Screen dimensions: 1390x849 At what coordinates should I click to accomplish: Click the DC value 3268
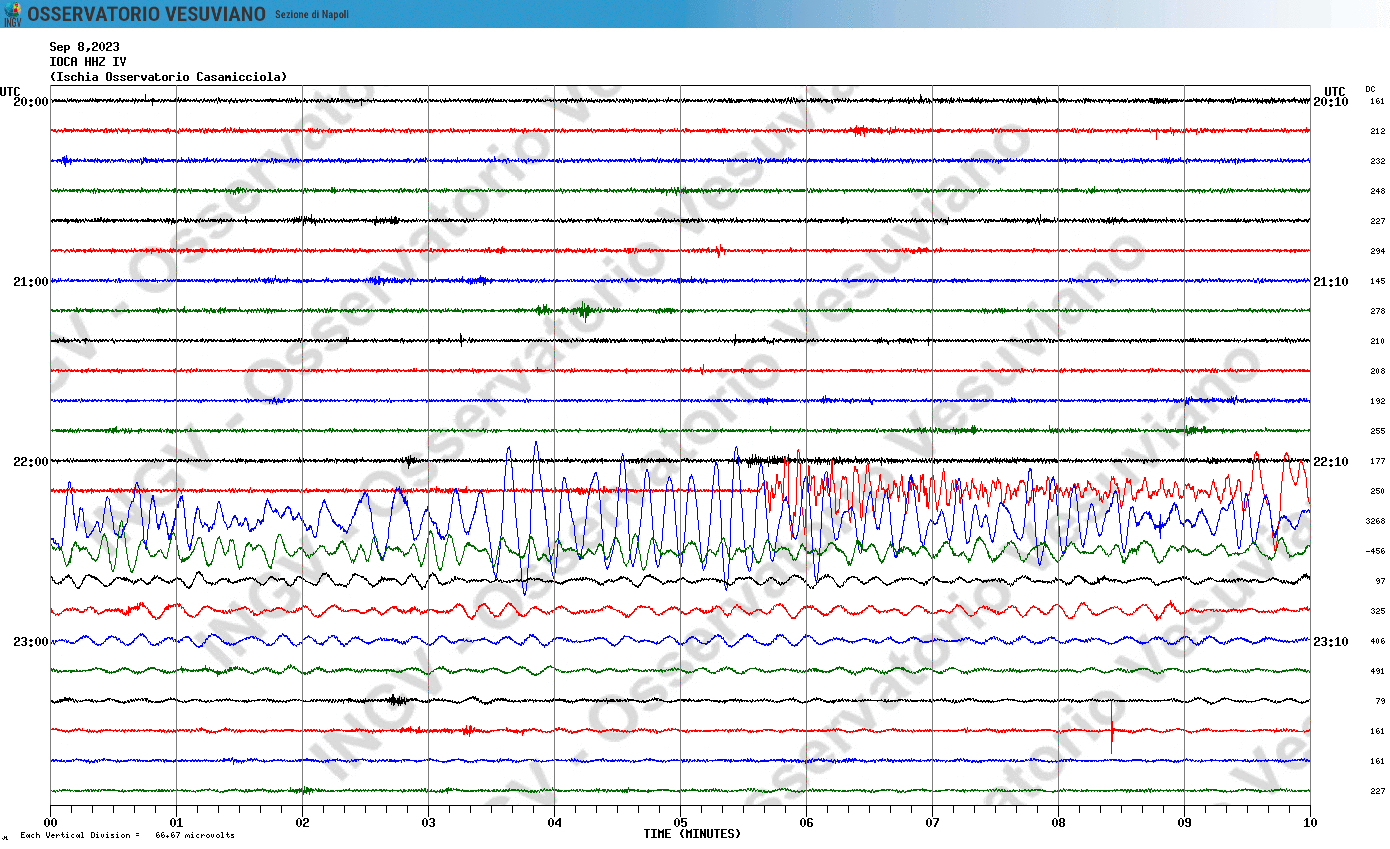point(1375,521)
